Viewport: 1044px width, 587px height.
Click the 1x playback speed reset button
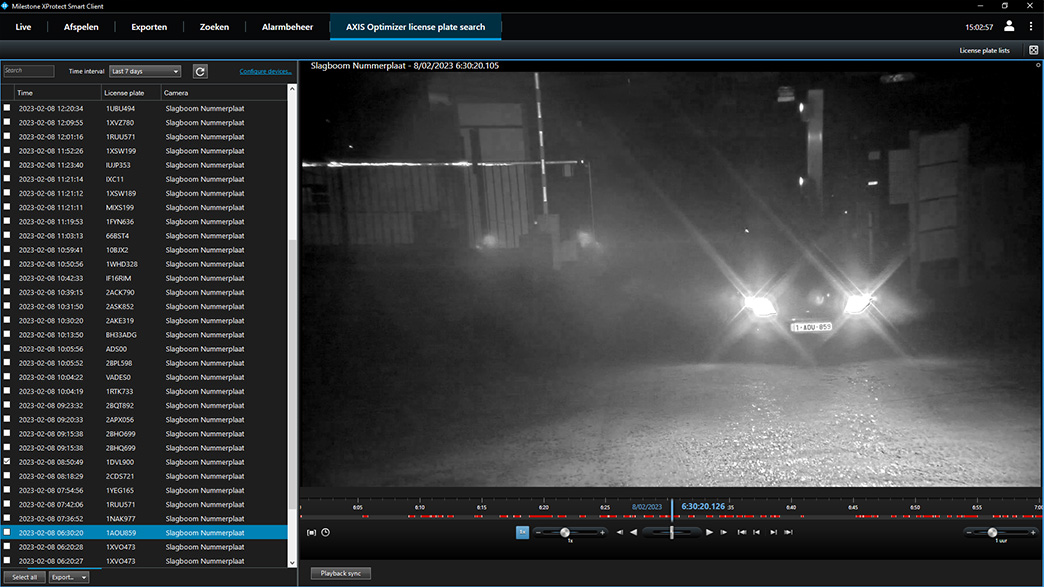522,532
